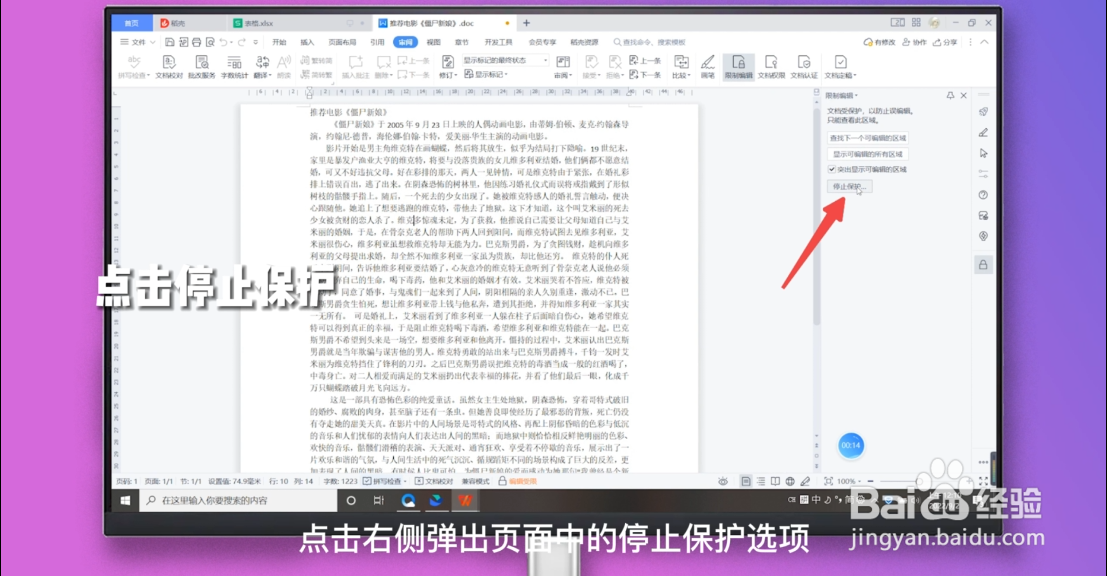Viewport: 1107px width, 576px height.
Task: Click the 限制编辑 ribbon icon
Action: point(738,67)
